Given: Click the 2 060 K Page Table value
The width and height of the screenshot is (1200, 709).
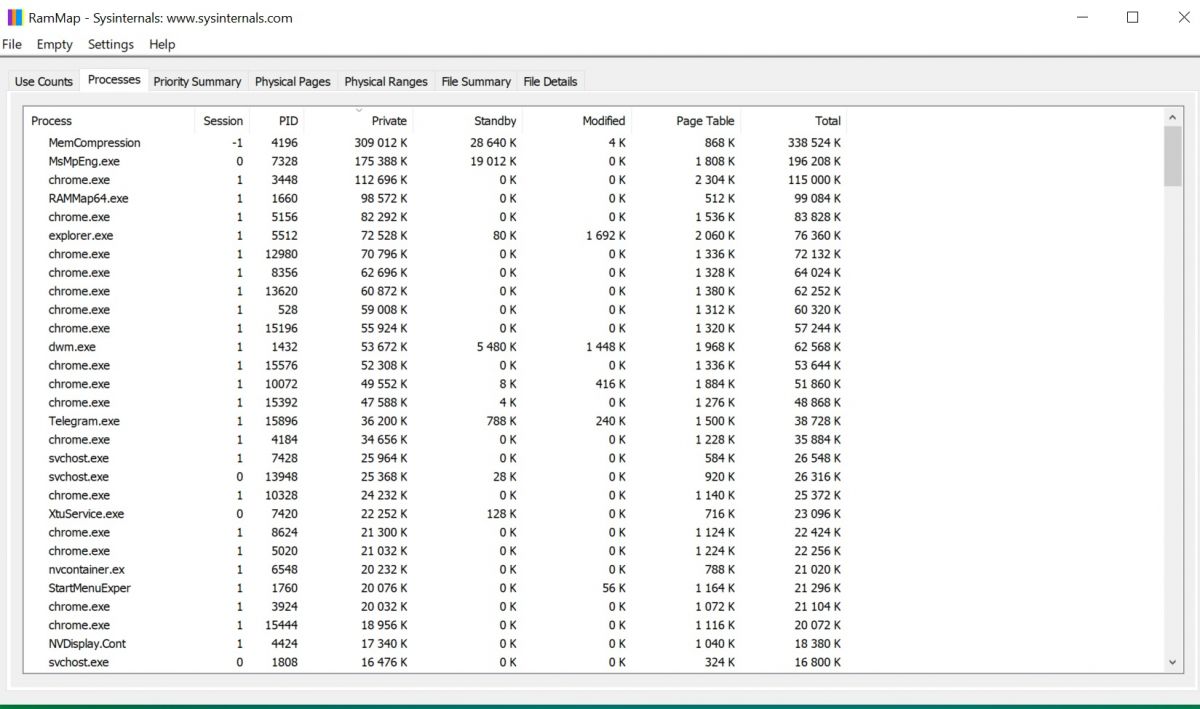Looking at the screenshot, I should coord(715,236).
